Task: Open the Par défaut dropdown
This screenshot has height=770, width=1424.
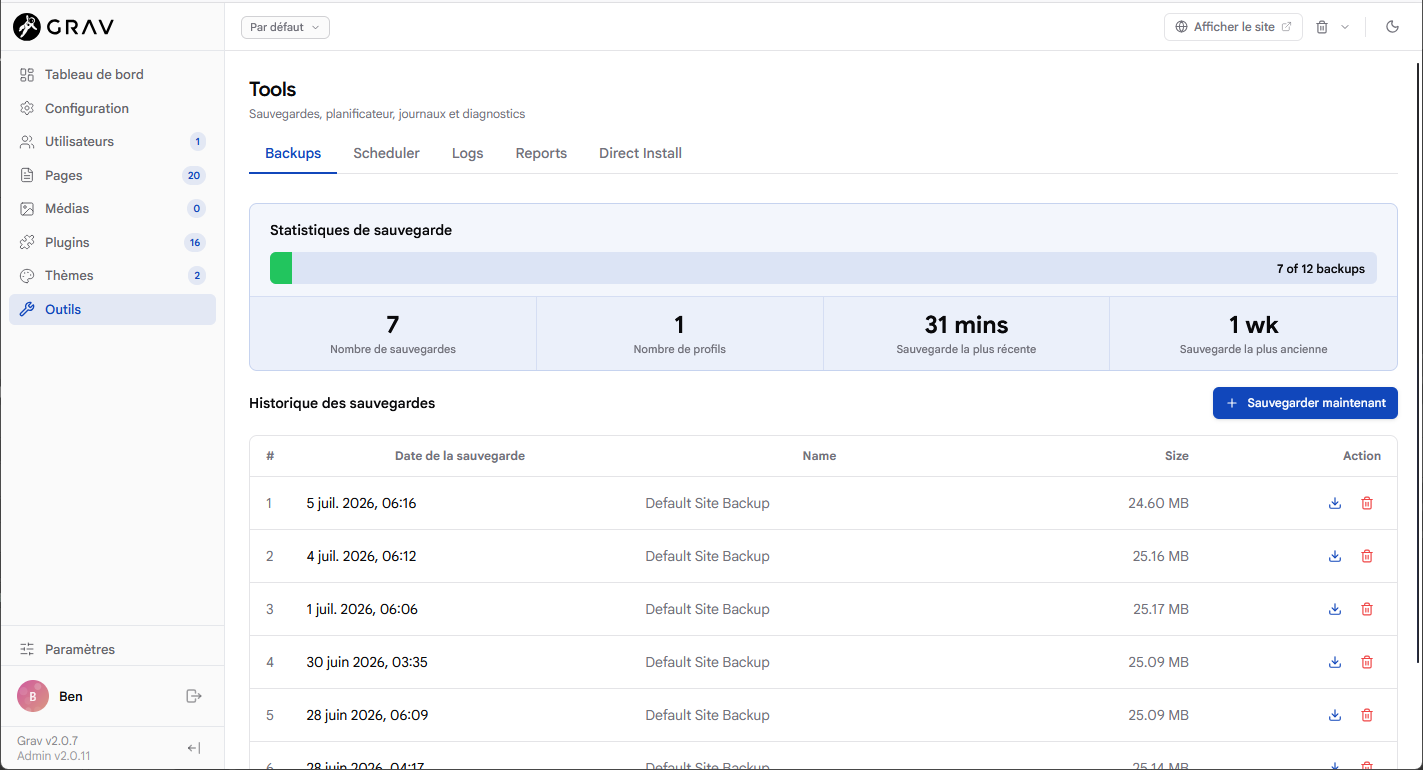Action: coord(285,27)
